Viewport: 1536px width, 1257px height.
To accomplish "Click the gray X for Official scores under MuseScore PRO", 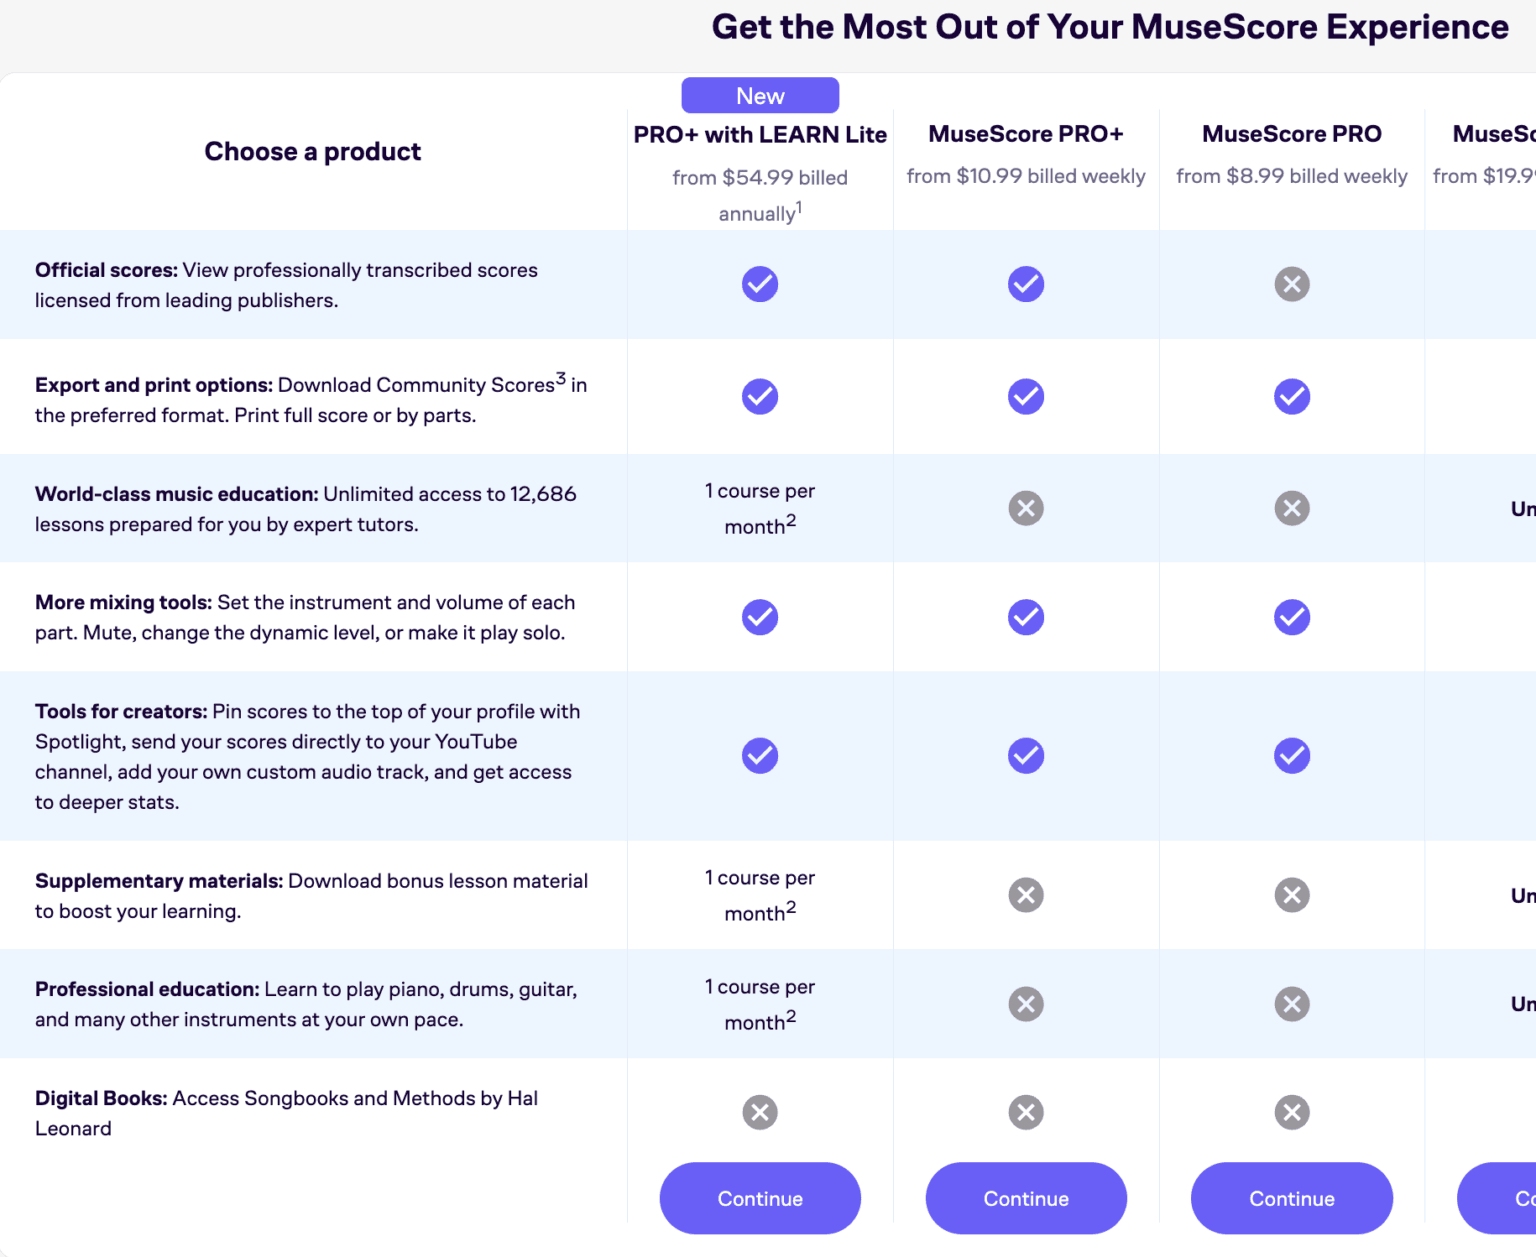I will click(x=1292, y=284).
